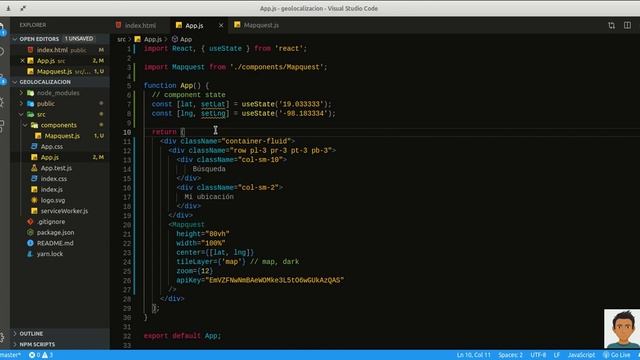The image size is (640, 360).
Task: Click the '1 UNSAVED' badge
Action: pos(79,39)
